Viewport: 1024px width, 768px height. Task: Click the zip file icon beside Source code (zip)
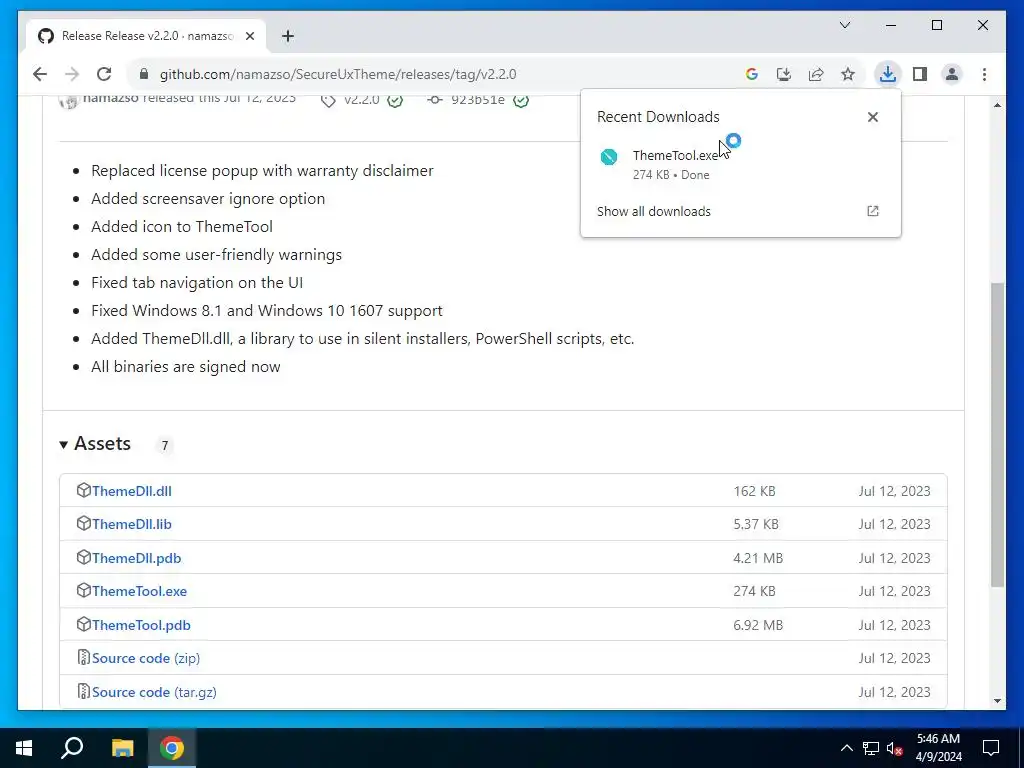click(83, 657)
